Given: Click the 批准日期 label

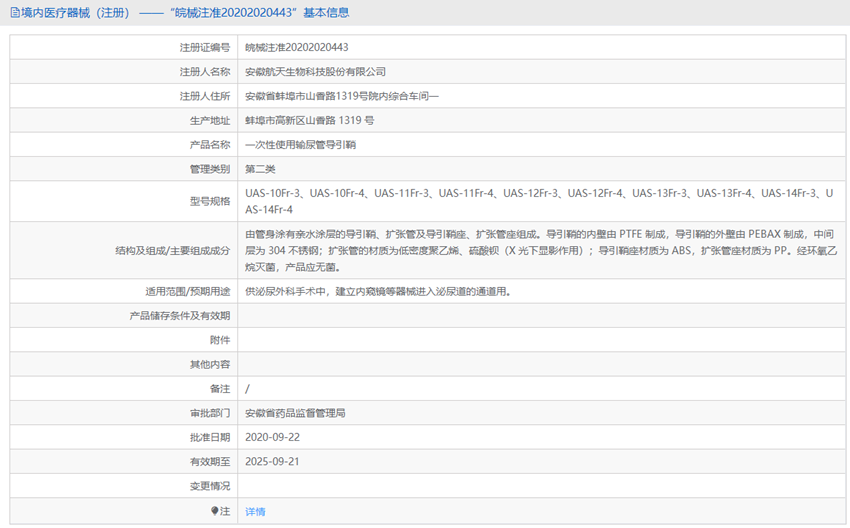Looking at the screenshot, I should click(x=210, y=437).
